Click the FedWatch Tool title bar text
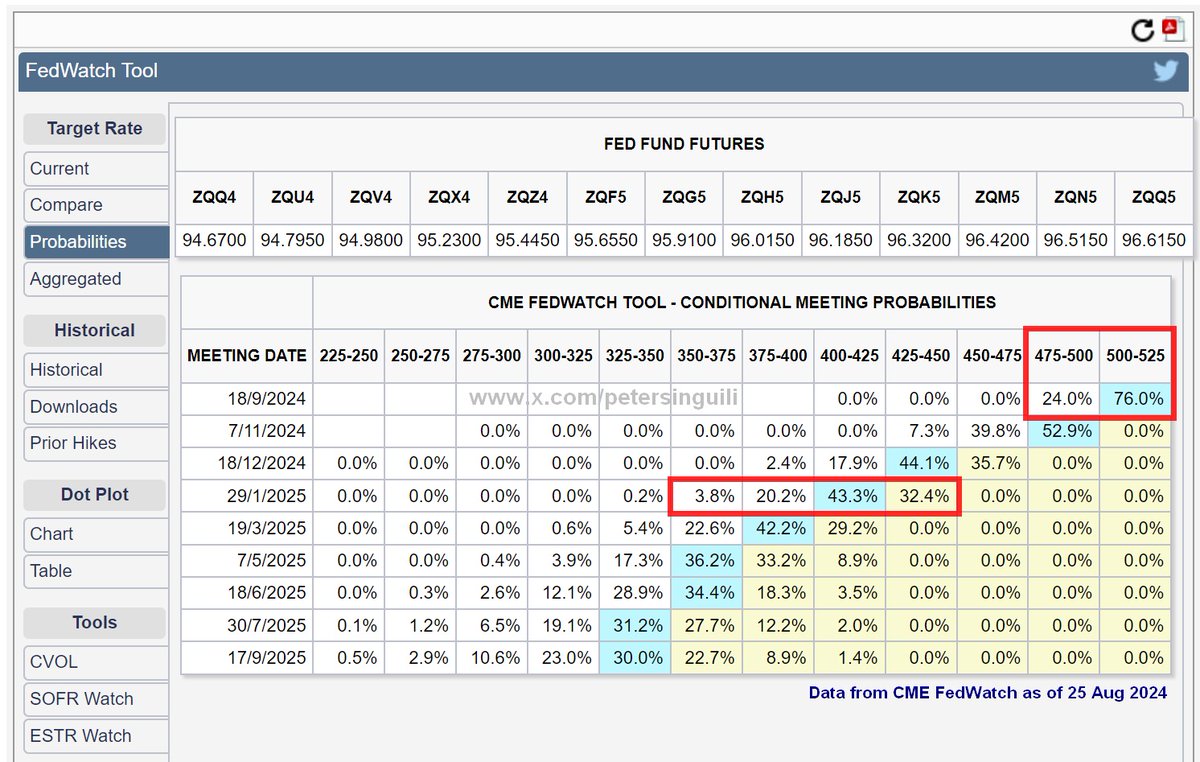The image size is (1200, 762). [93, 71]
